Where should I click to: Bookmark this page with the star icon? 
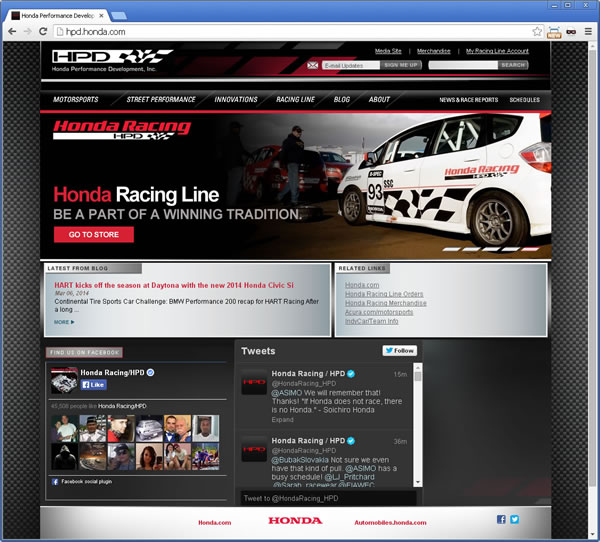pyautogui.click(x=537, y=32)
